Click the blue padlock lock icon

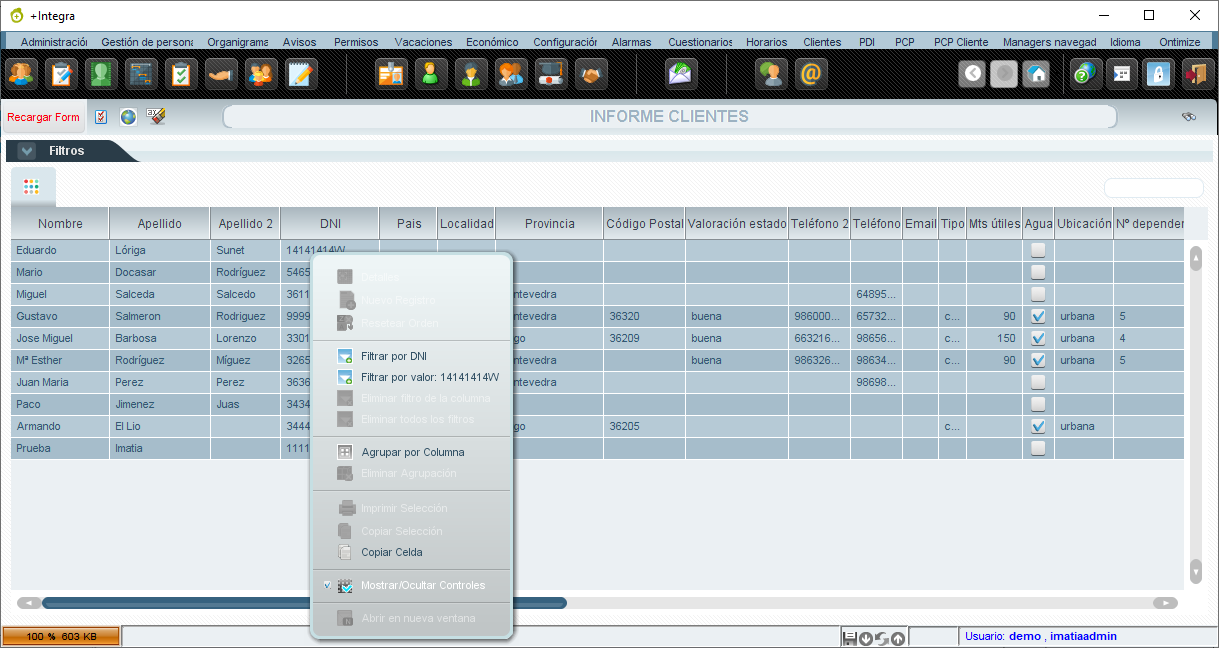point(1158,74)
